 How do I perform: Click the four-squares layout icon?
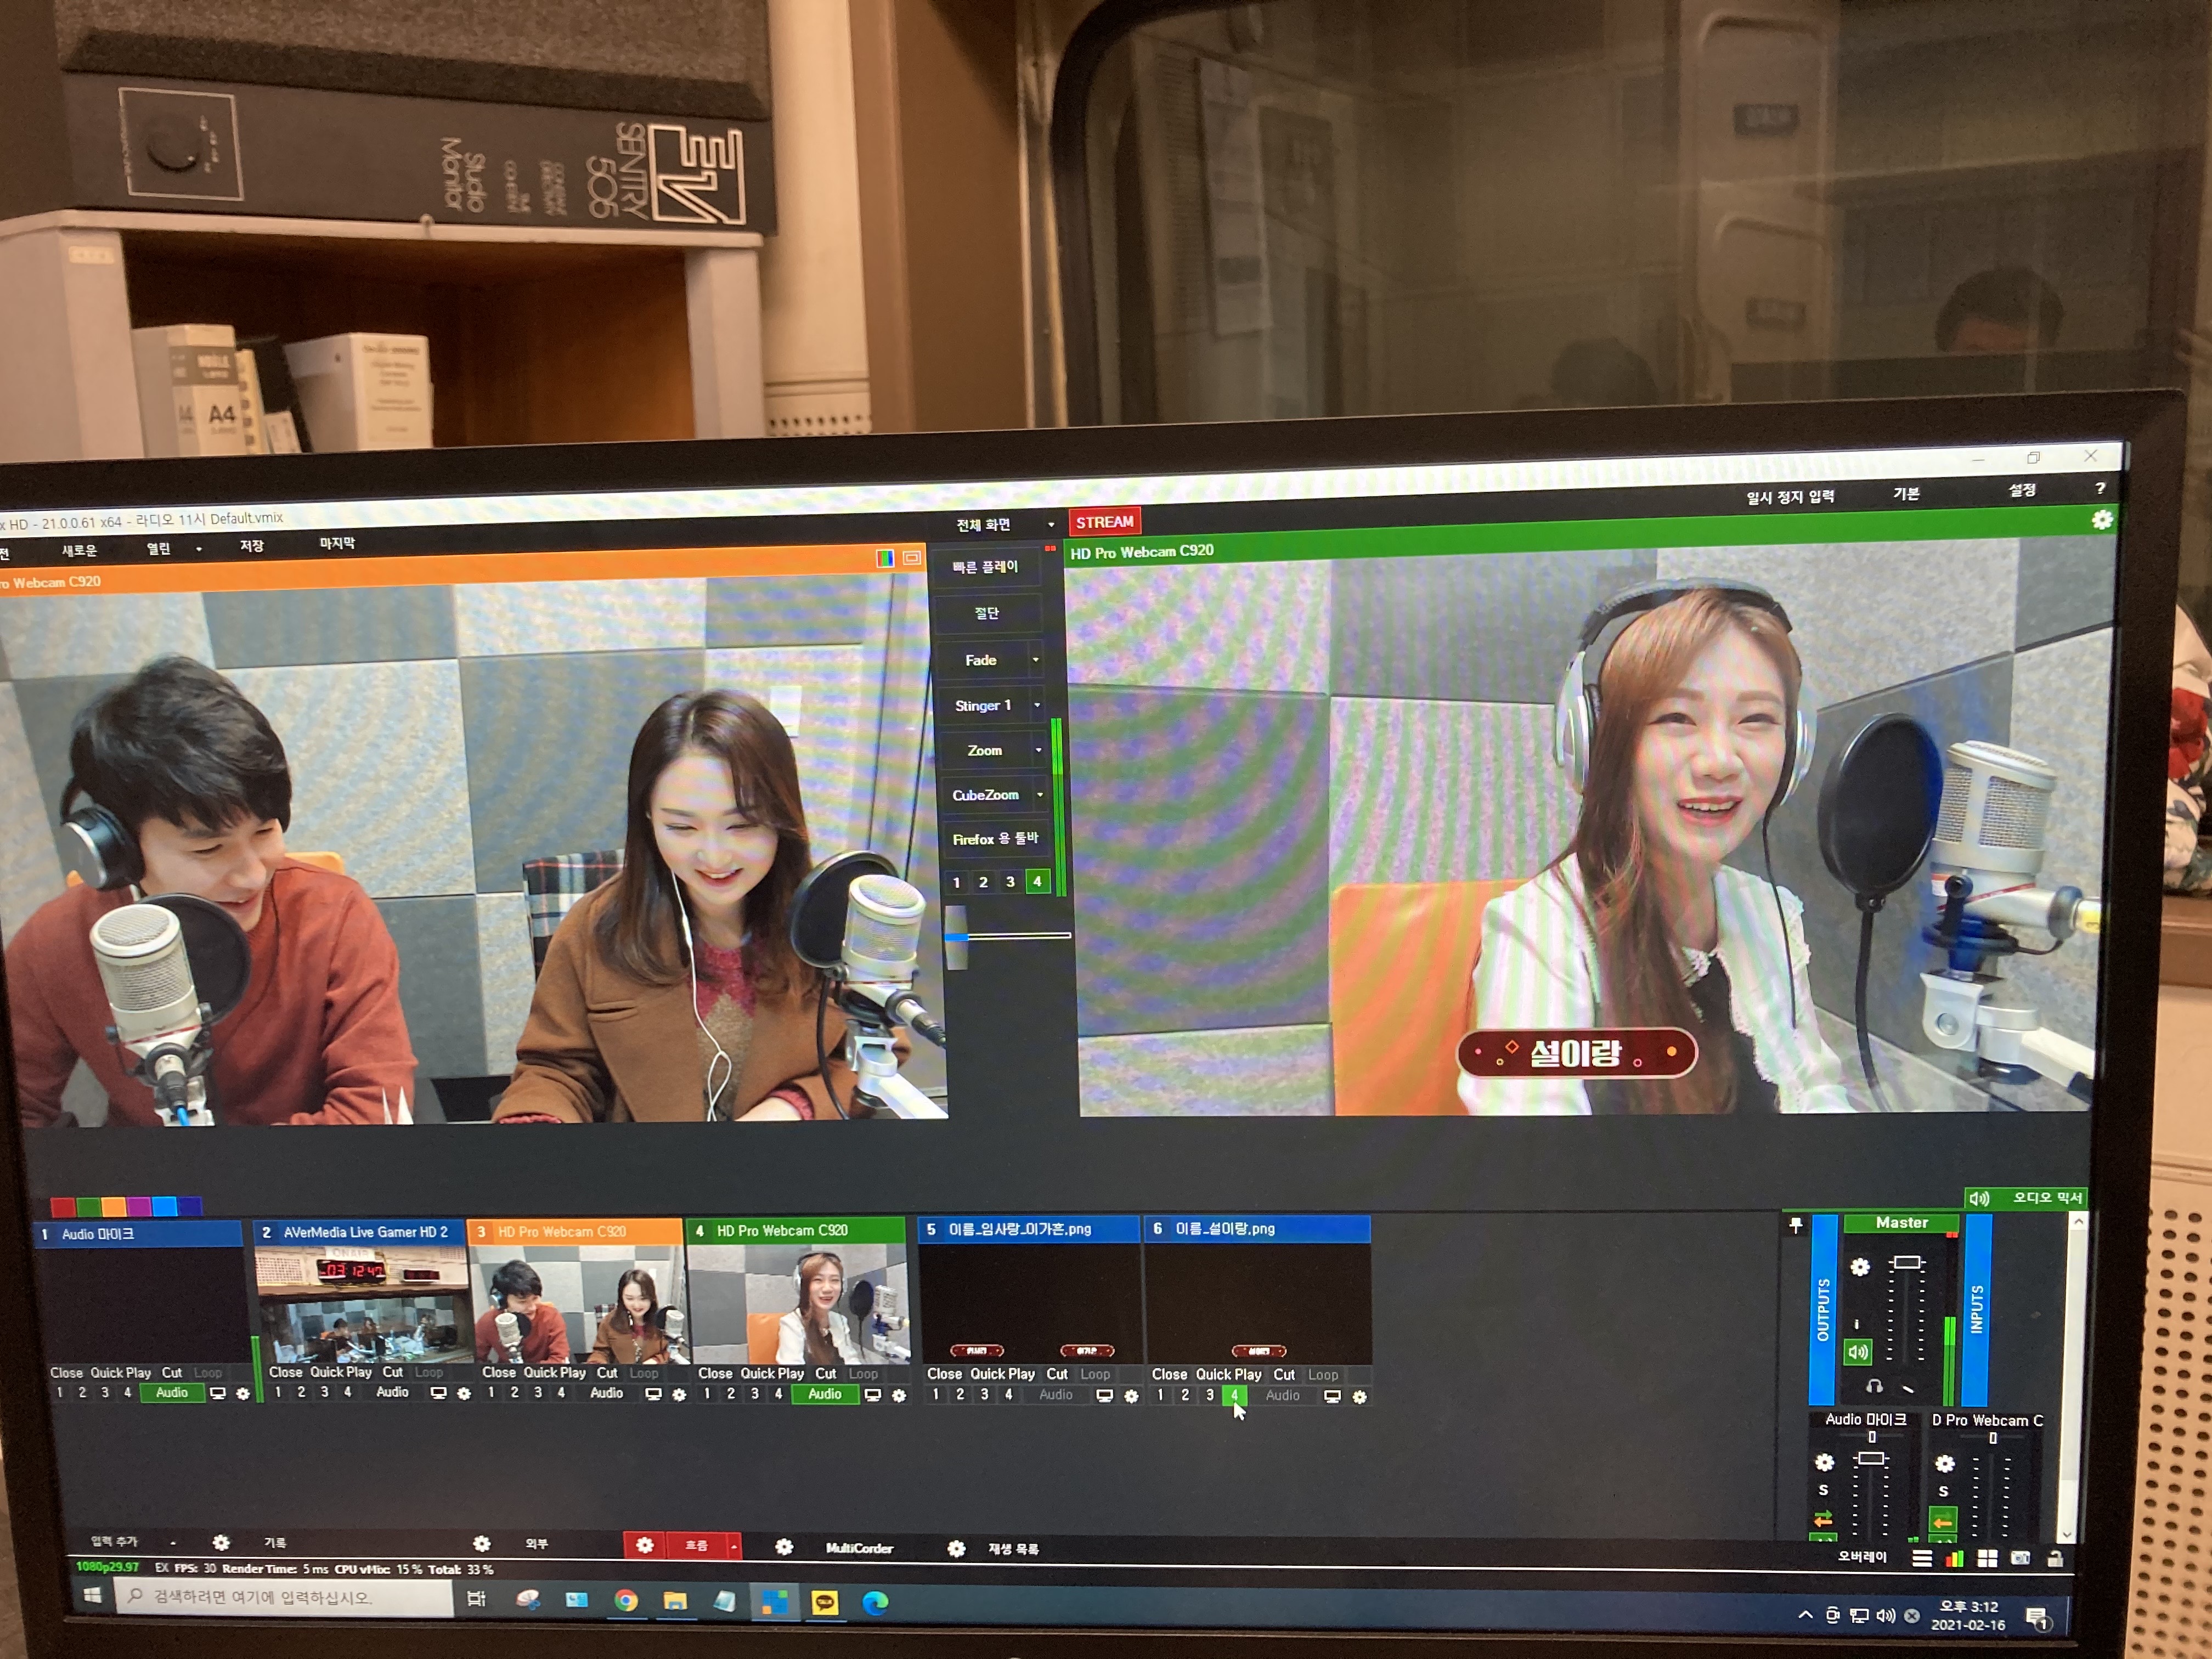[1987, 1558]
